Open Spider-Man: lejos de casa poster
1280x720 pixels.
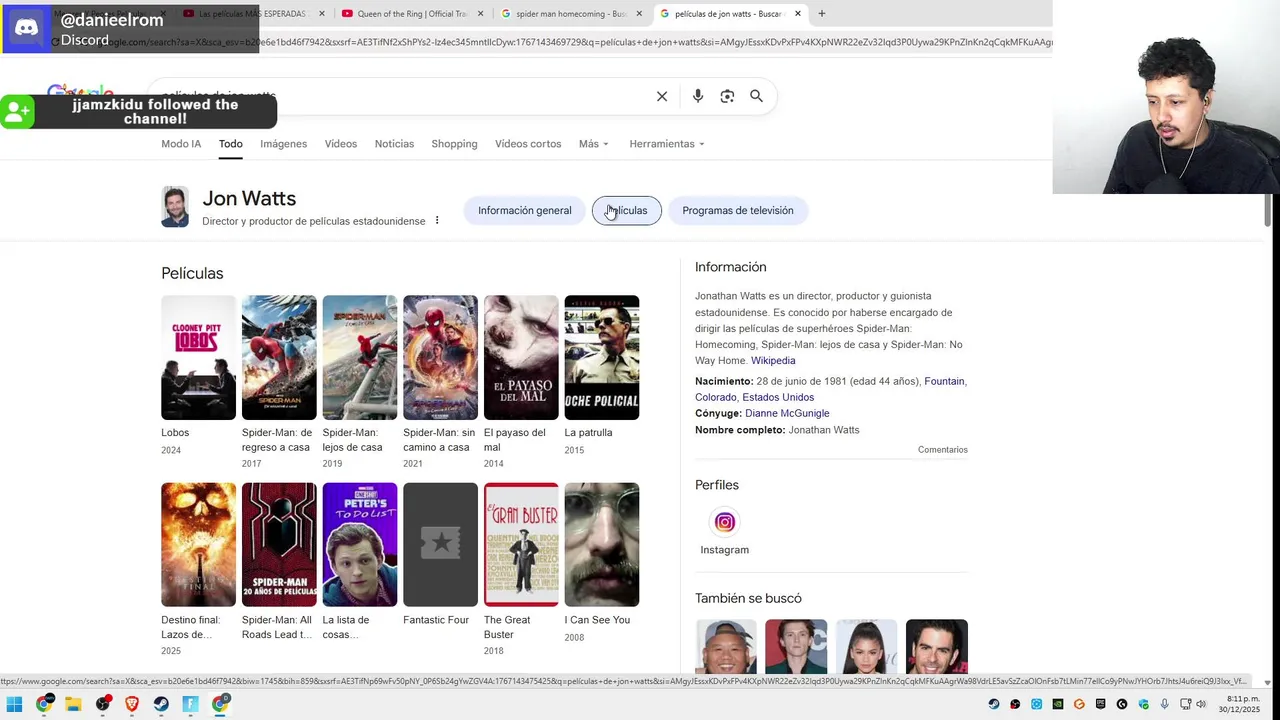coord(360,357)
